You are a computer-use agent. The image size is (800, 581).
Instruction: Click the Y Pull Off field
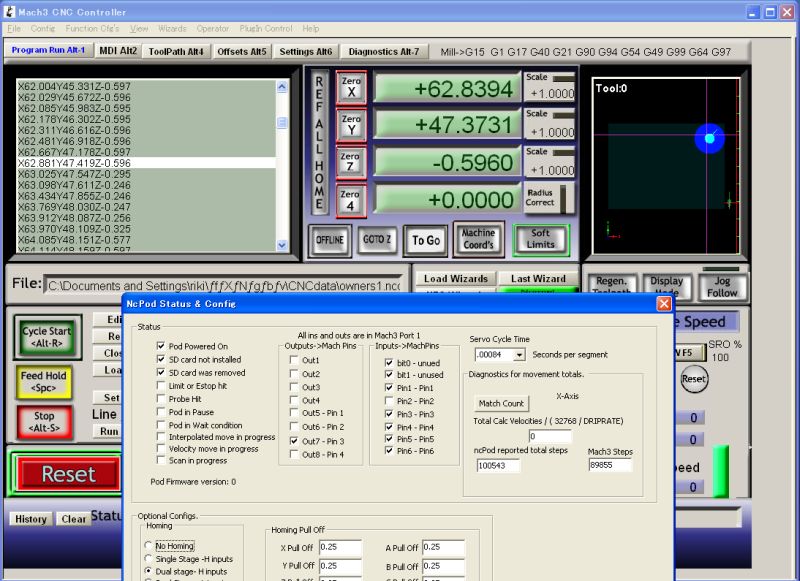click(340, 566)
